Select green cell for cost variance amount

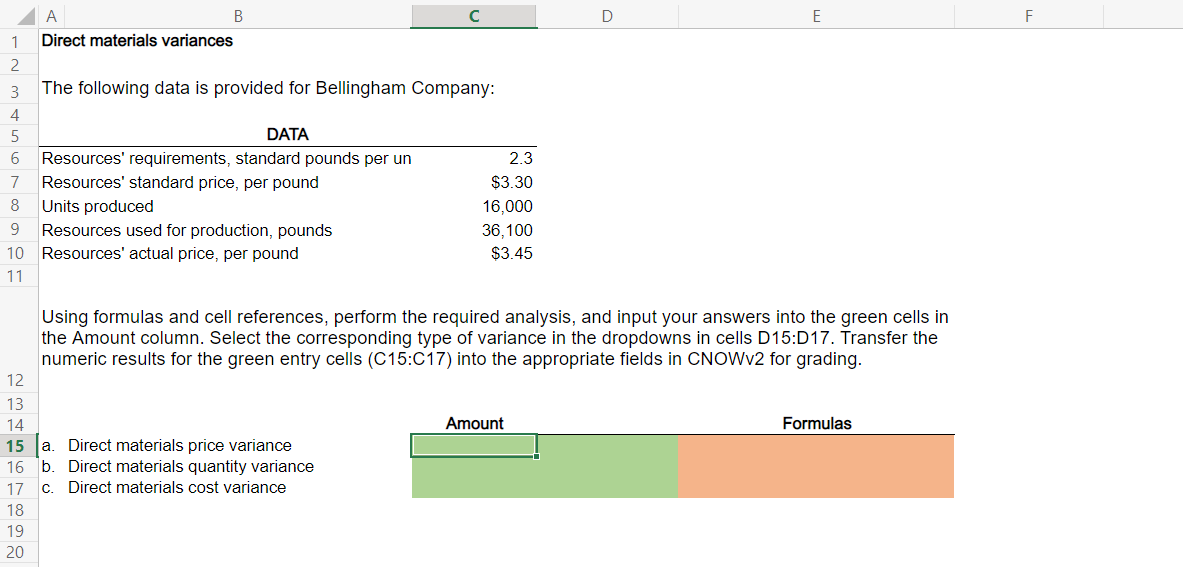click(x=473, y=487)
